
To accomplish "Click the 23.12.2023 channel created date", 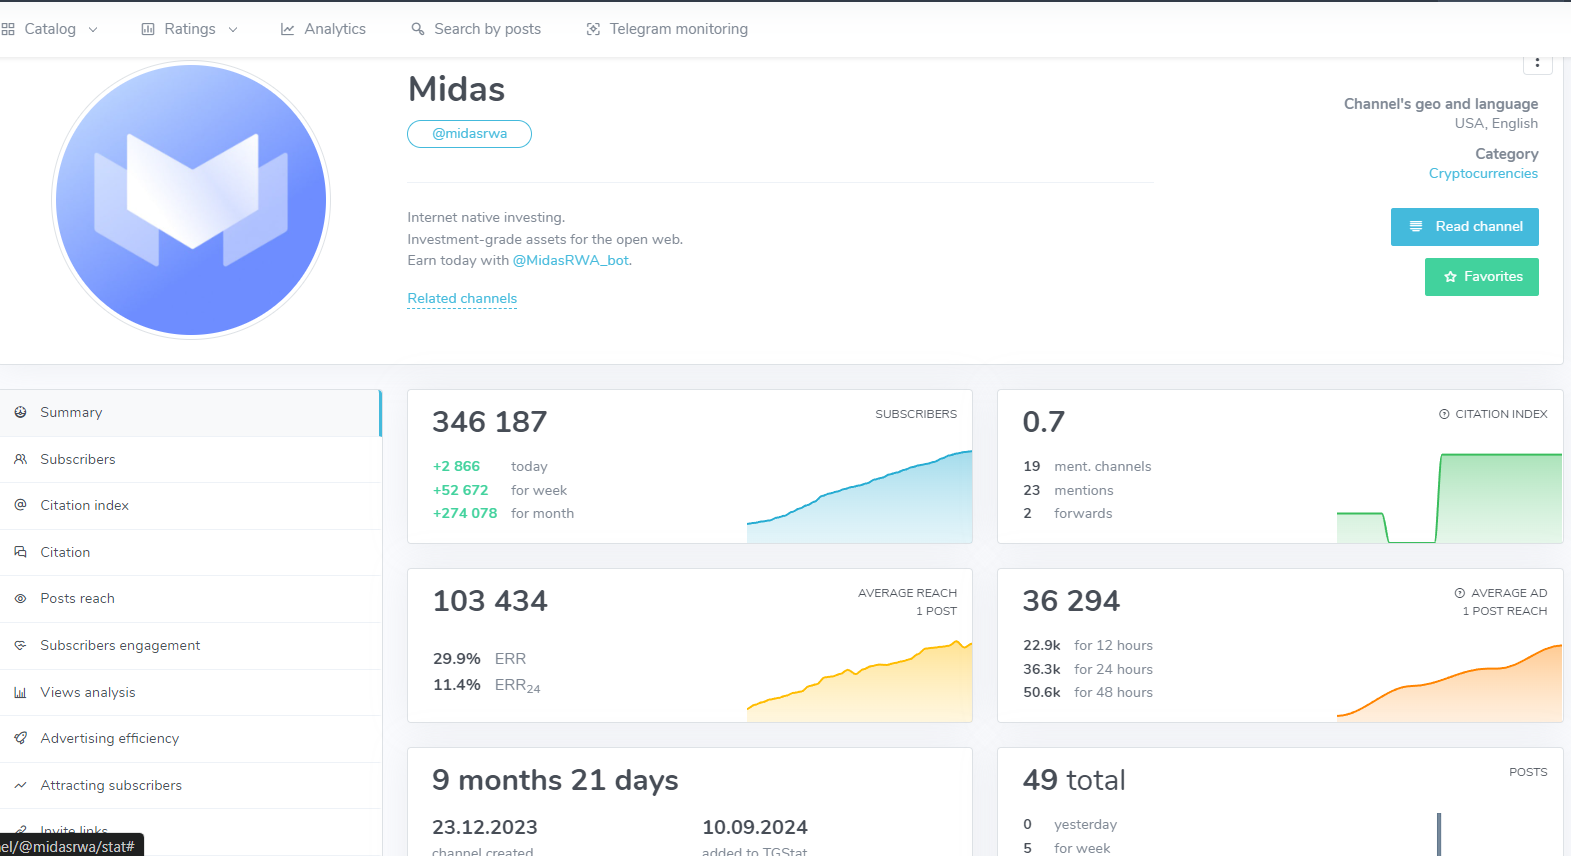I will pyautogui.click(x=485, y=827).
